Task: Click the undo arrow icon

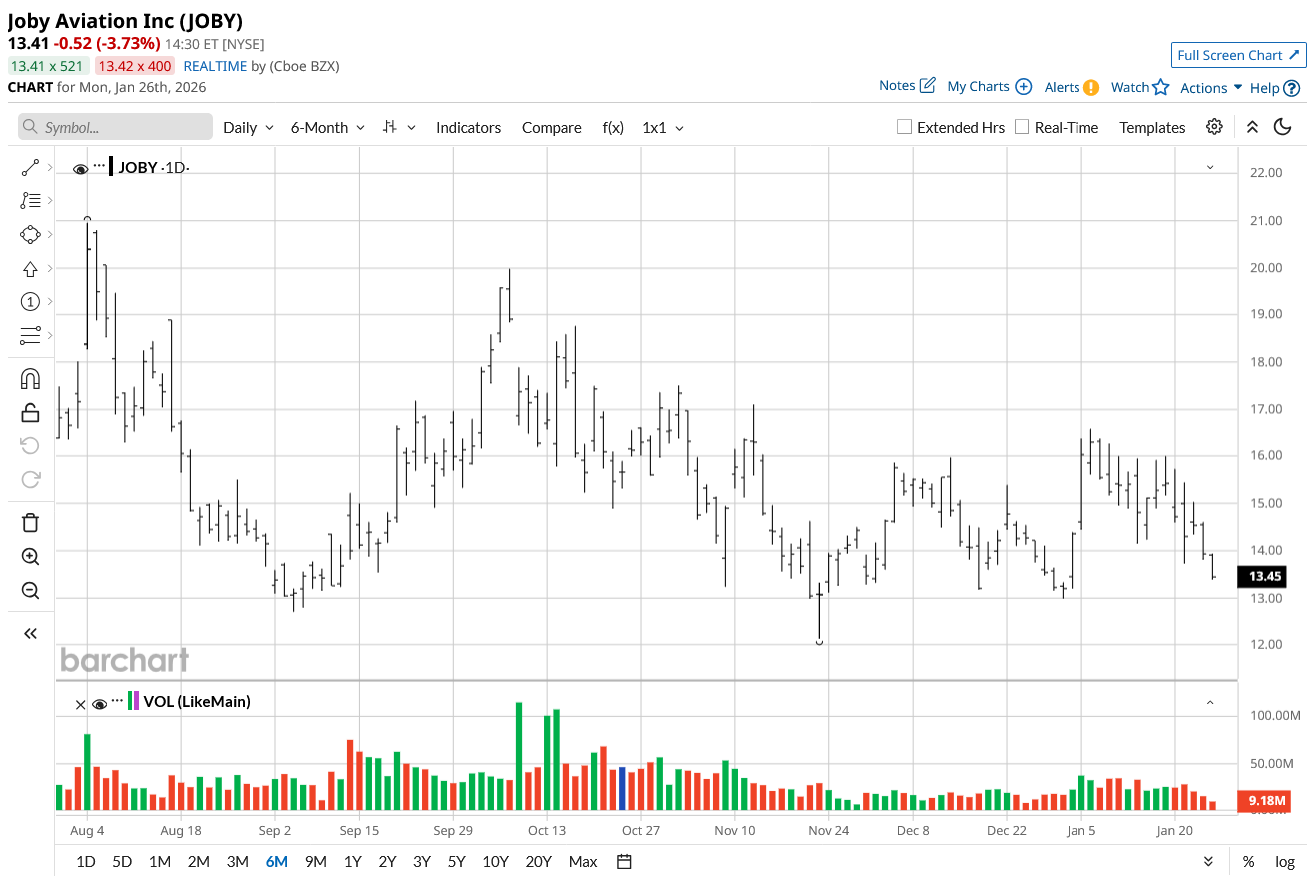Action: 30,445
